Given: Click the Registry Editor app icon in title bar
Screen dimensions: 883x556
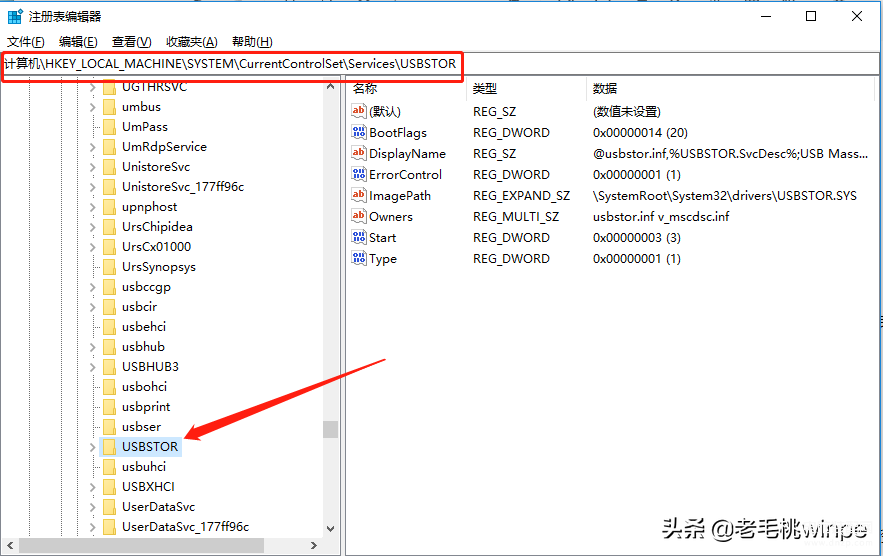Looking at the screenshot, I should point(15,16).
